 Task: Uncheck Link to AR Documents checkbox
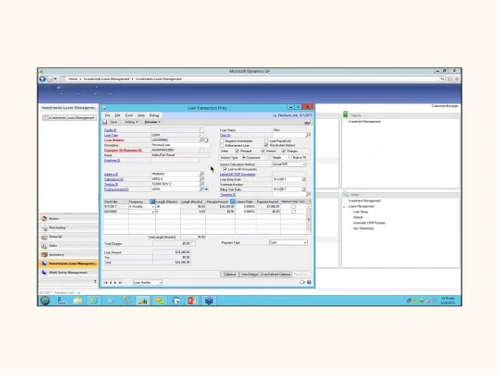[x=225, y=169]
